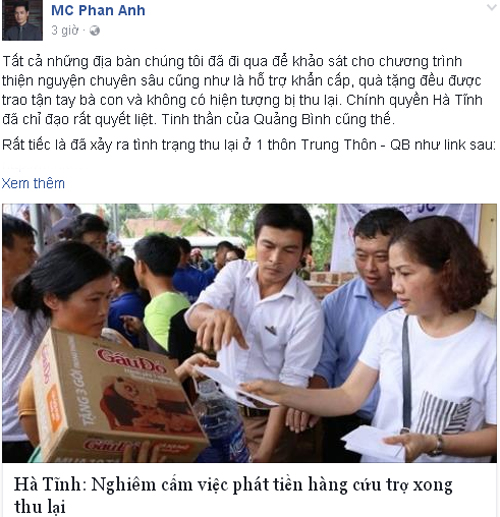Click the line "đã chỉ đạo rất quyết liệt"

(x=79, y=119)
